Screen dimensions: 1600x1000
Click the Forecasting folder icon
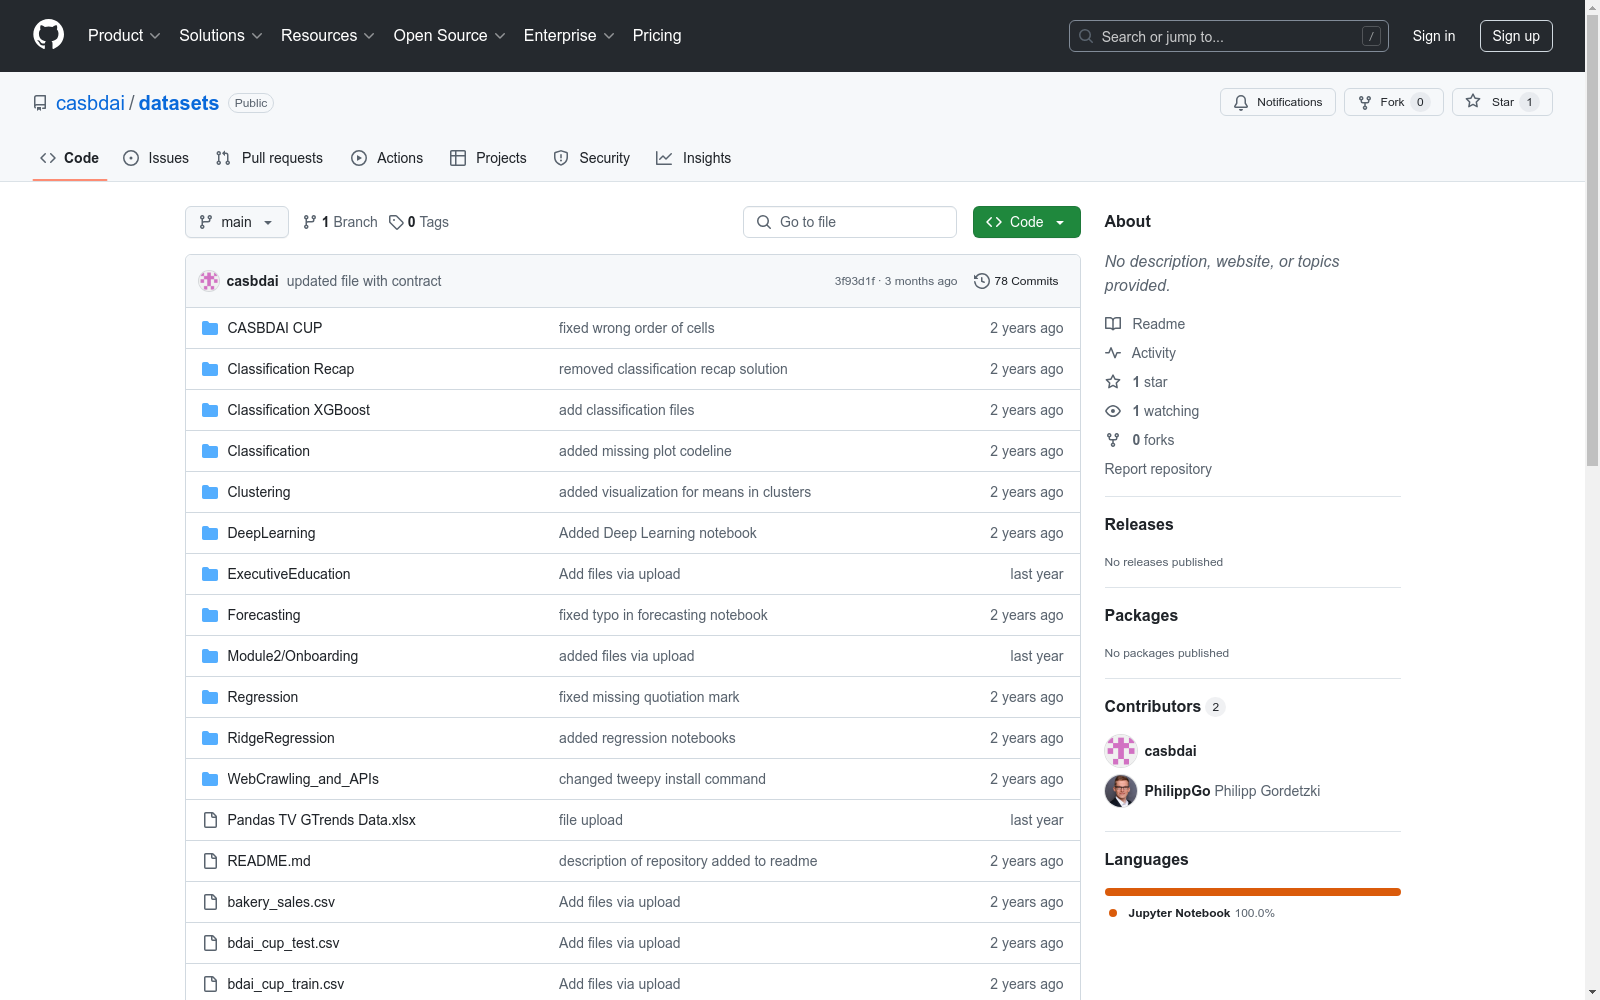210,615
